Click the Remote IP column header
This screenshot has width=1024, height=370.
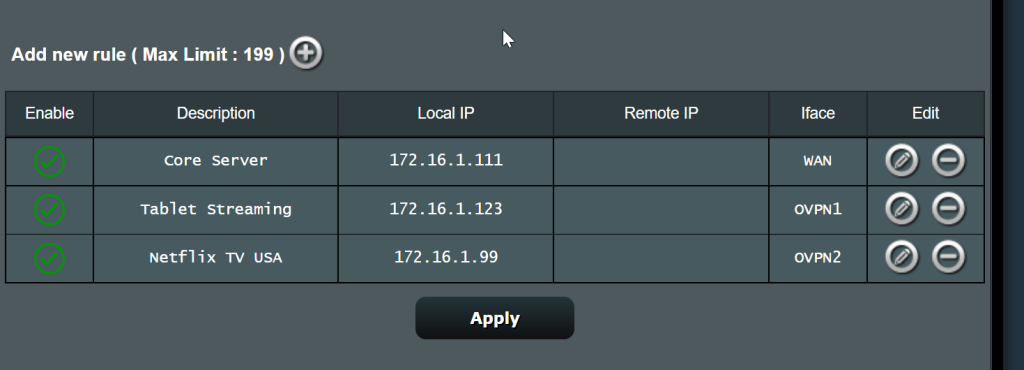pyautogui.click(x=661, y=114)
